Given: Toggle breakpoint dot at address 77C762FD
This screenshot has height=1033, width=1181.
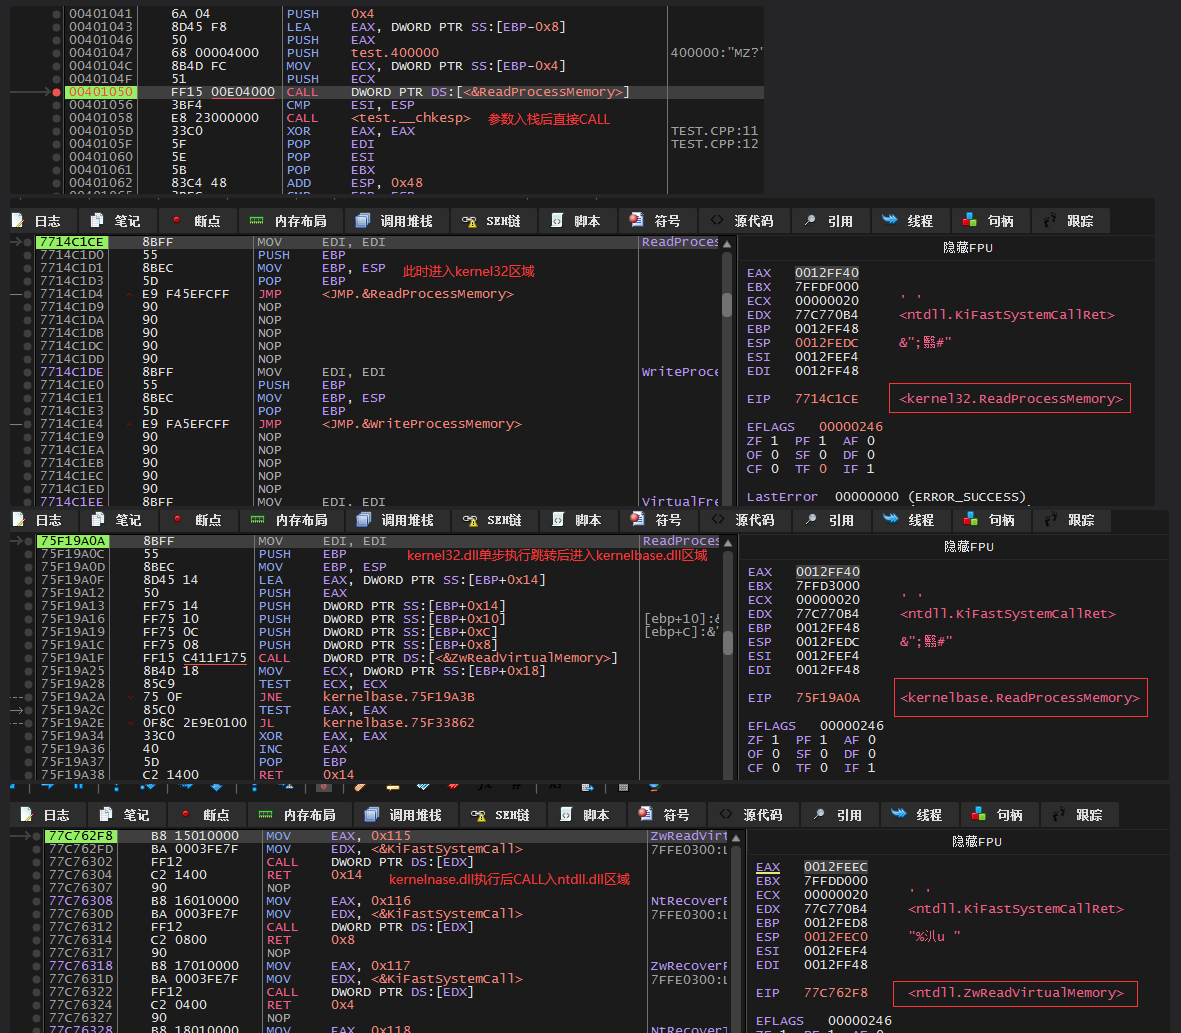Looking at the screenshot, I should [x=36, y=849].
